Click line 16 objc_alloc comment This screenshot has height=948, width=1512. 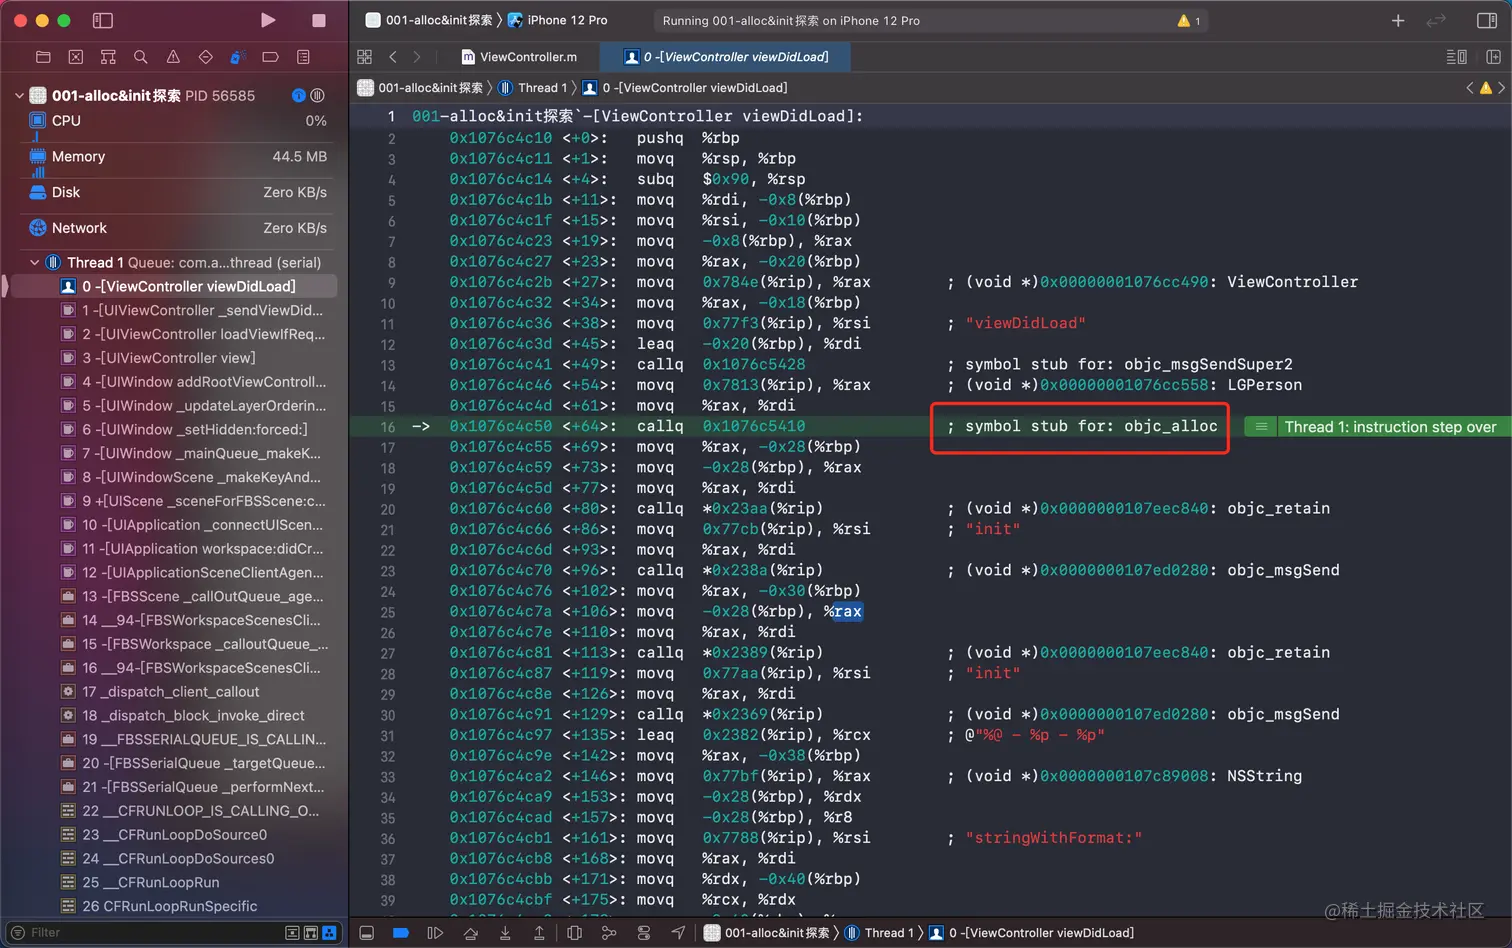(x=1082, y=426)
